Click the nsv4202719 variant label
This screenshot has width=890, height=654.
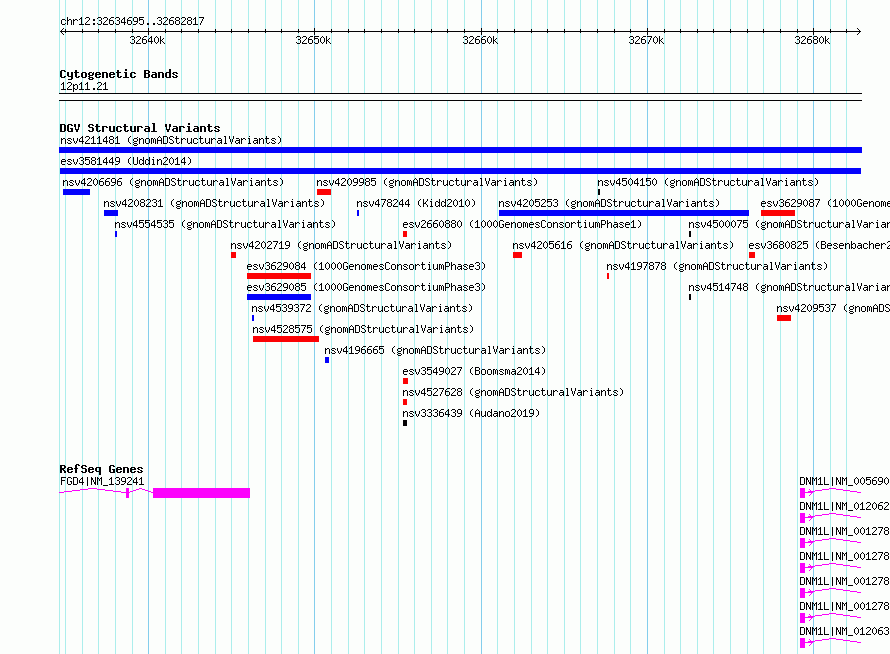point(341,245)
